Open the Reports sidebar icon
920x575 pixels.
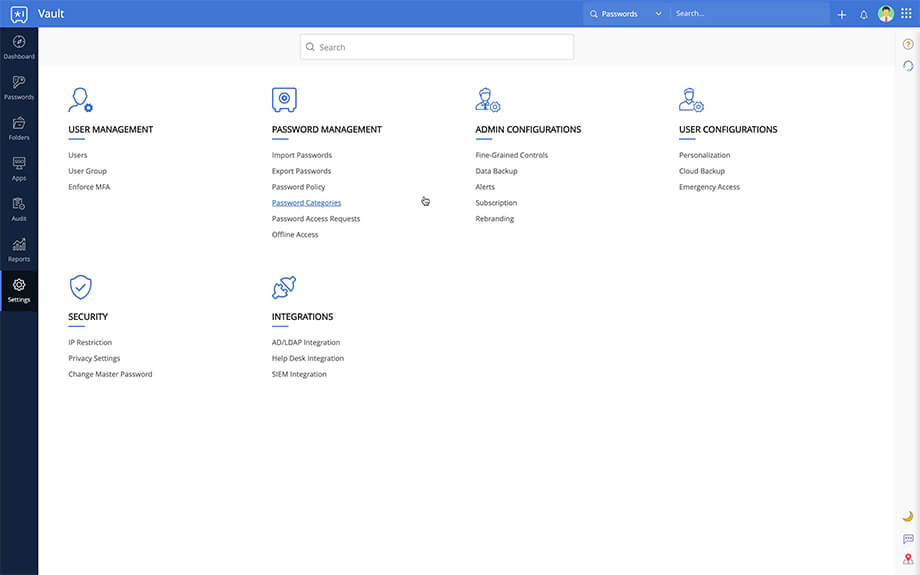[18, 249]
